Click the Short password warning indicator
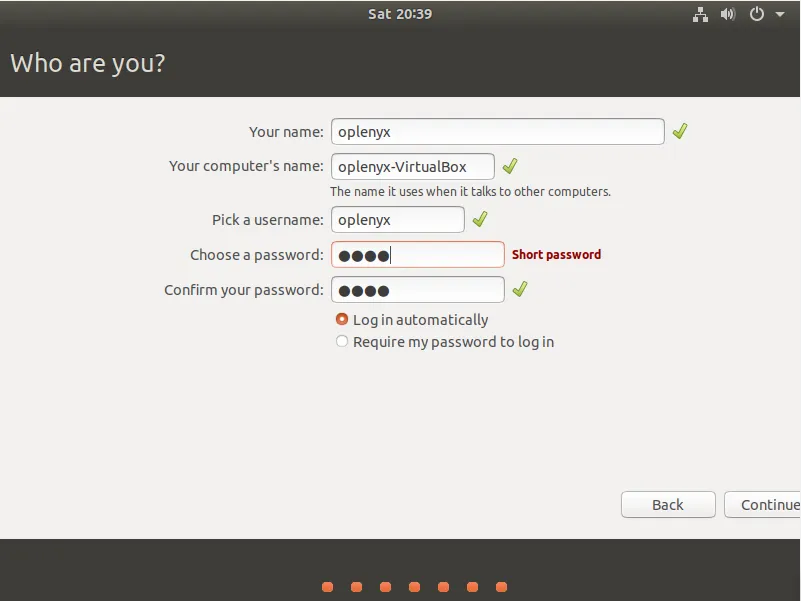The image size is (801, 601). (556, 254)
